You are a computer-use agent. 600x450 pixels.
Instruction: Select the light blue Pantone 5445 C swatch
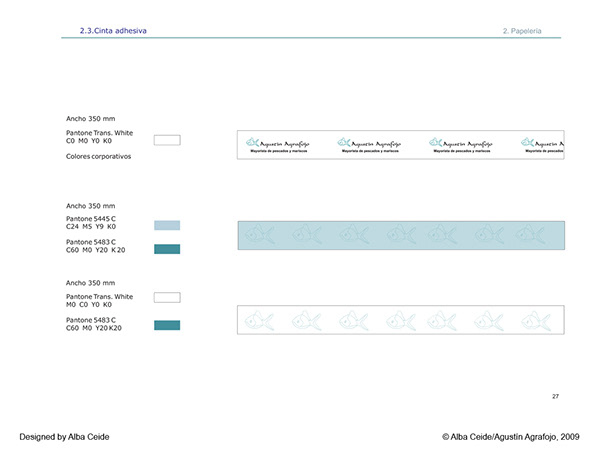pyautogui.click(x=167, y=225)
